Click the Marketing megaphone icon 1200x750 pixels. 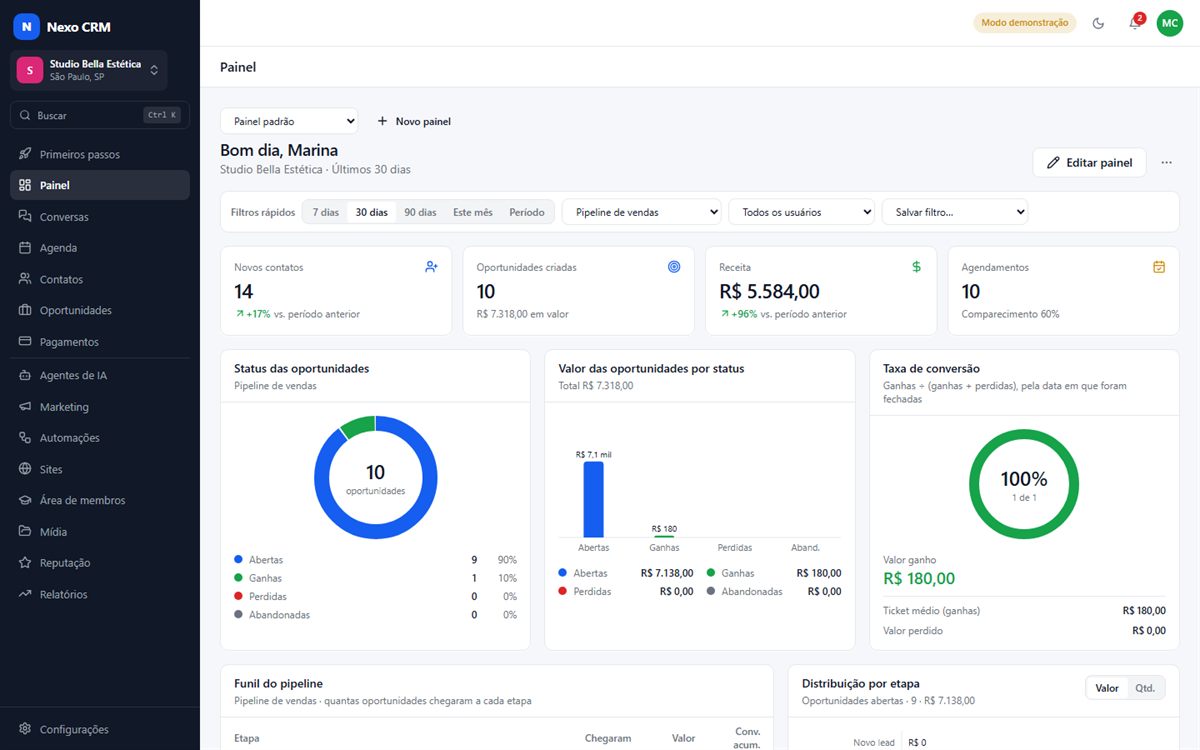click(x=25, y=407)
